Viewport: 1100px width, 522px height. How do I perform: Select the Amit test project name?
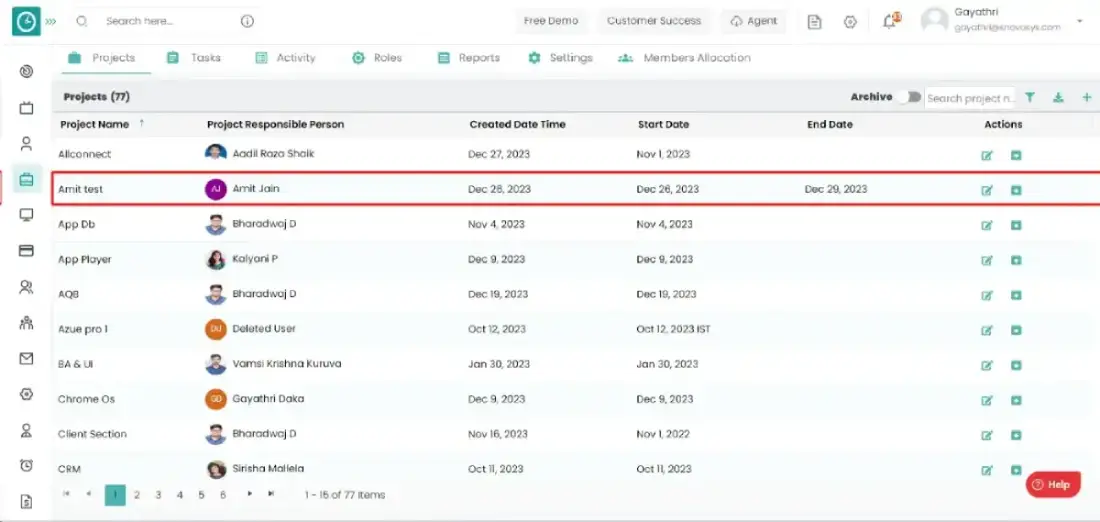(x=81, y=189)
